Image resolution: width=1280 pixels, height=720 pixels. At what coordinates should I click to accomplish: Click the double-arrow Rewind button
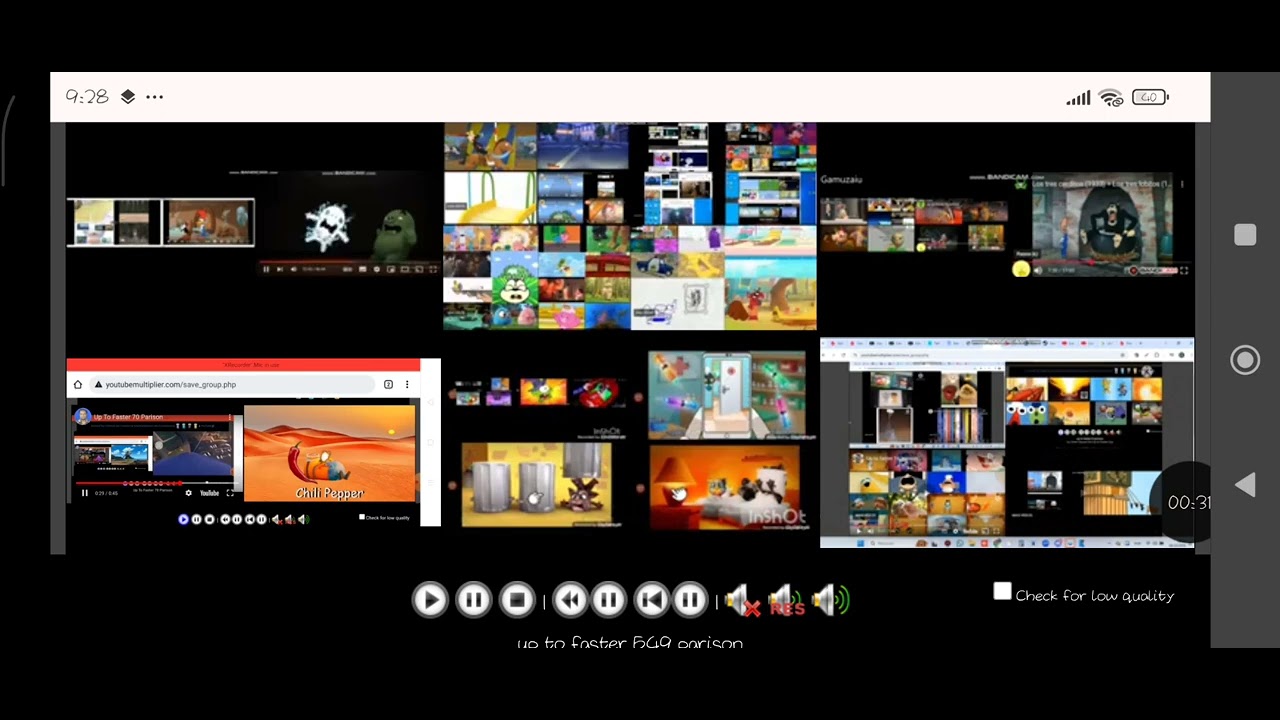click(570, 600)
